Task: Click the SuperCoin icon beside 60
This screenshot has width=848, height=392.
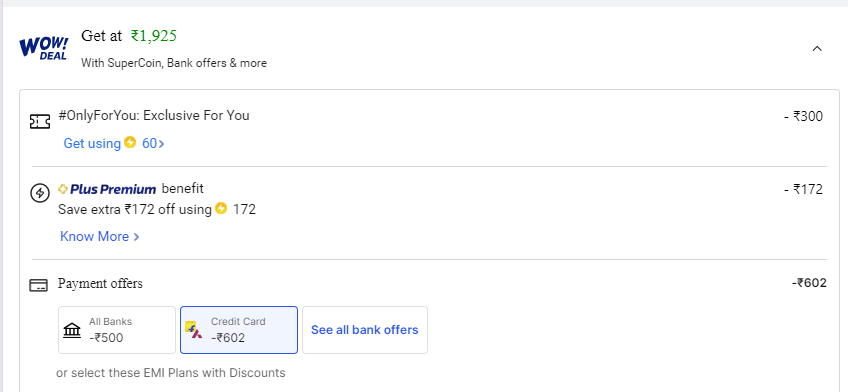Action: point(130,142)
